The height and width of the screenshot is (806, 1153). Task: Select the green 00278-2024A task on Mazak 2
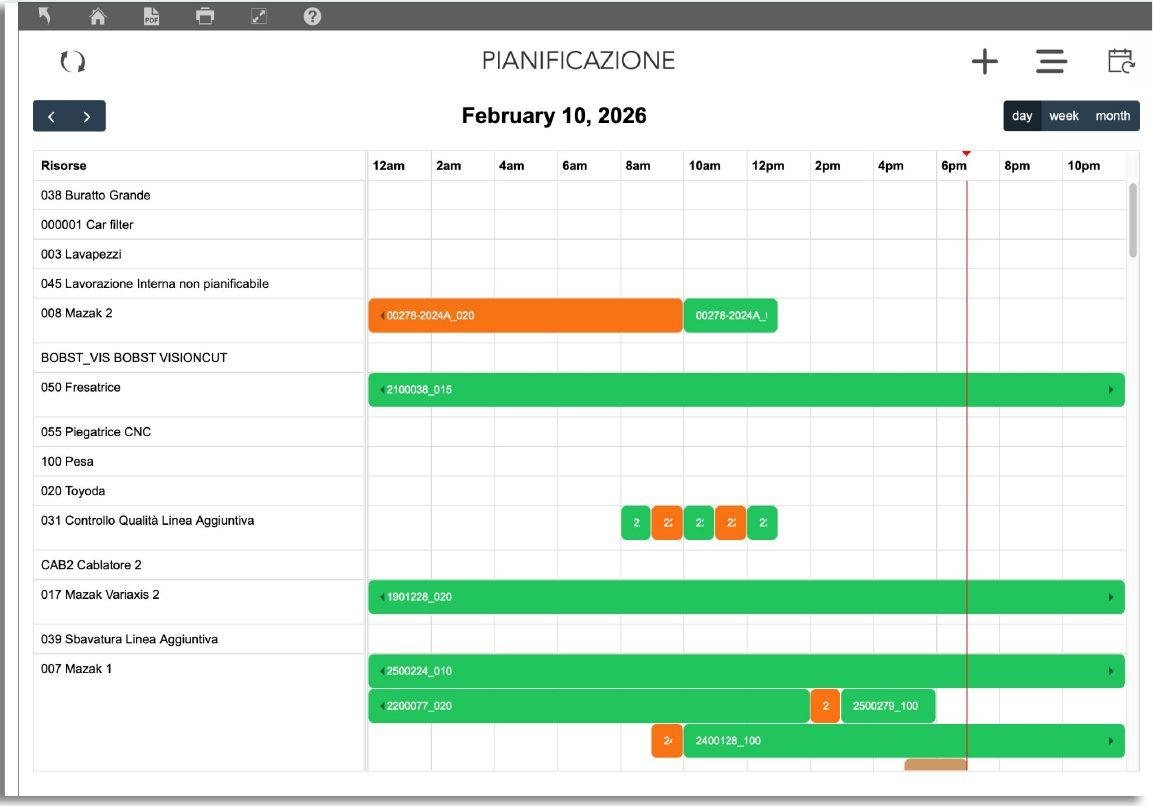click(730, 315)
